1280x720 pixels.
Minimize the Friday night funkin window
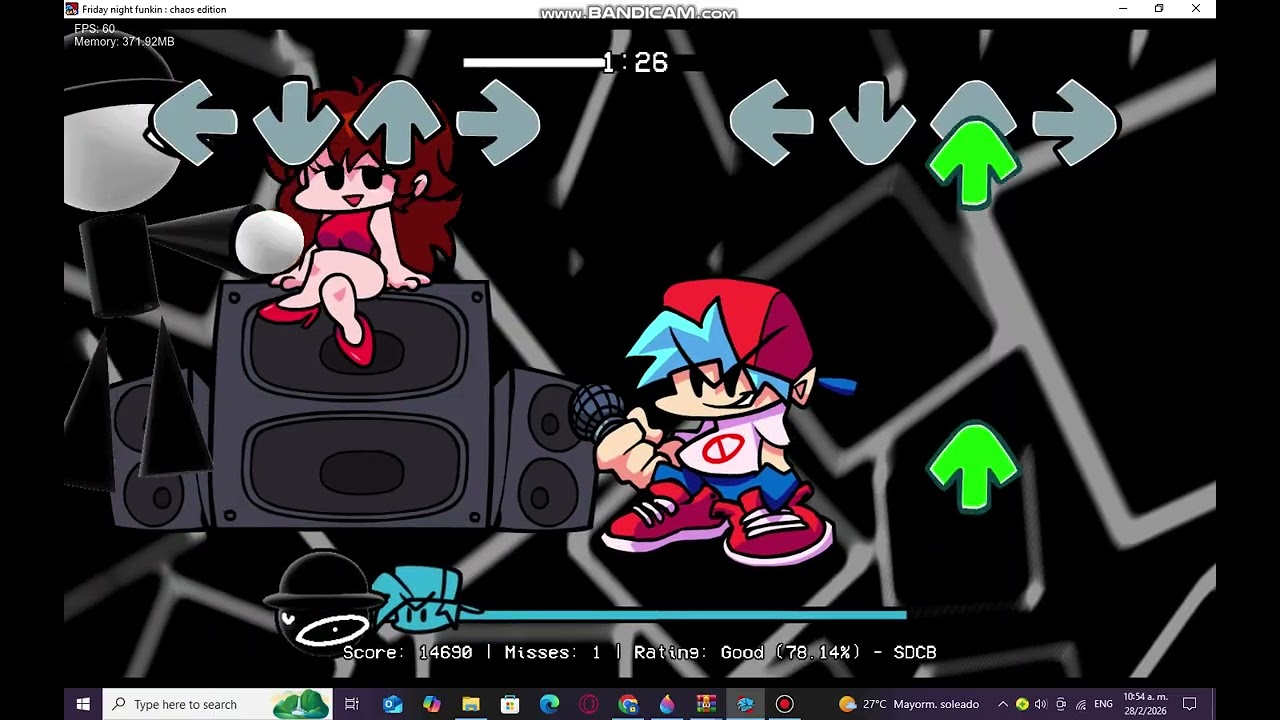(x=1123, y=9)
